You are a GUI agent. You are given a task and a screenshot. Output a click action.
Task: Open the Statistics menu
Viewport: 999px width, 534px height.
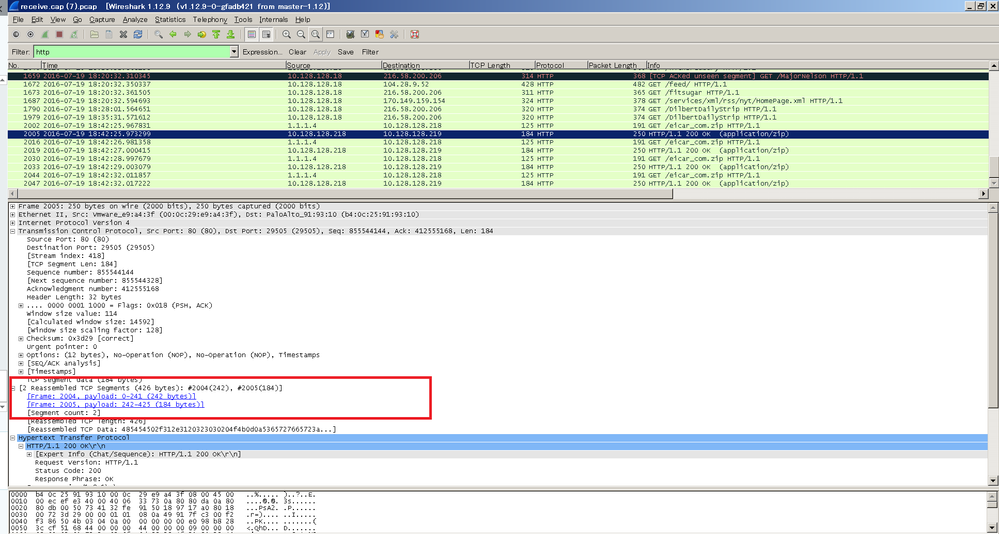click(170, 19)
